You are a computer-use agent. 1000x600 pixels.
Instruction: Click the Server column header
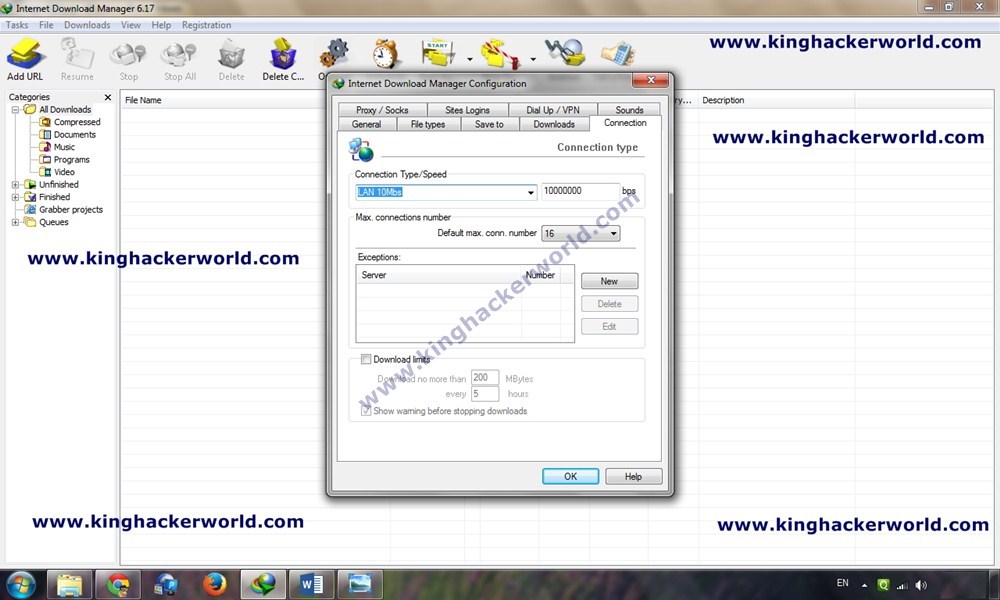tap(439, 275)
